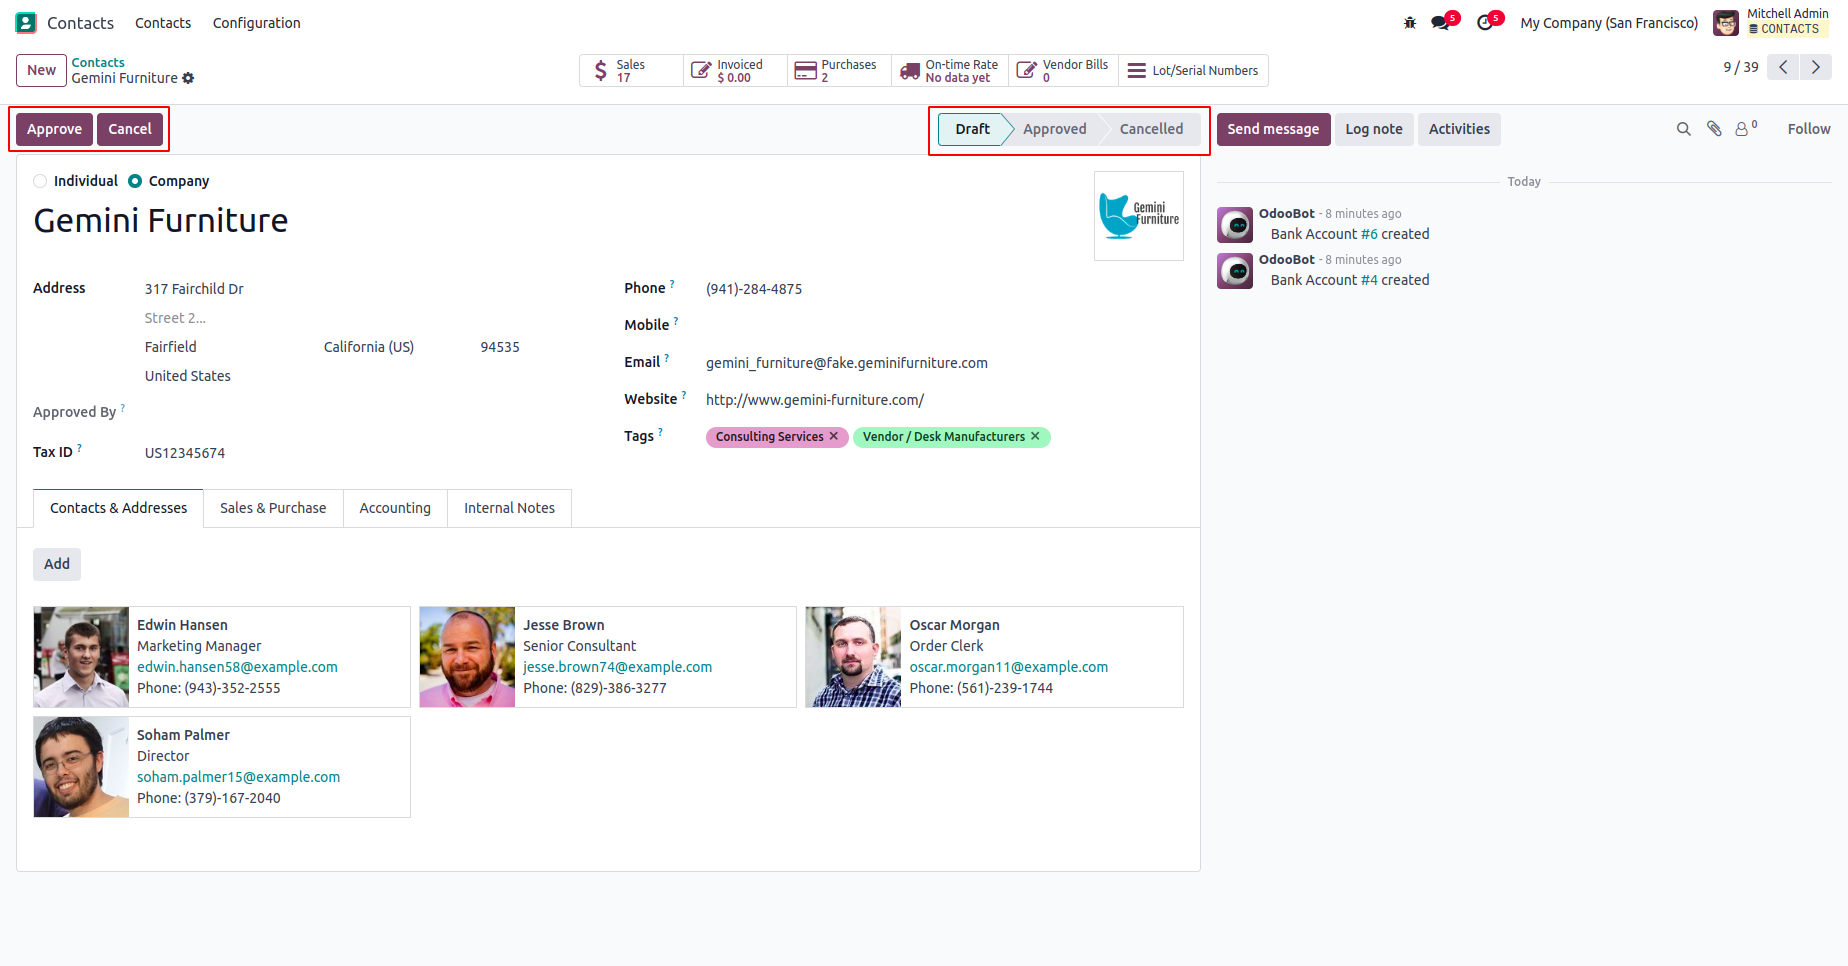This screenshot has height=966, width=1848.
Task: Open Oscar Morgan's contact card
Action: point(994,657)
